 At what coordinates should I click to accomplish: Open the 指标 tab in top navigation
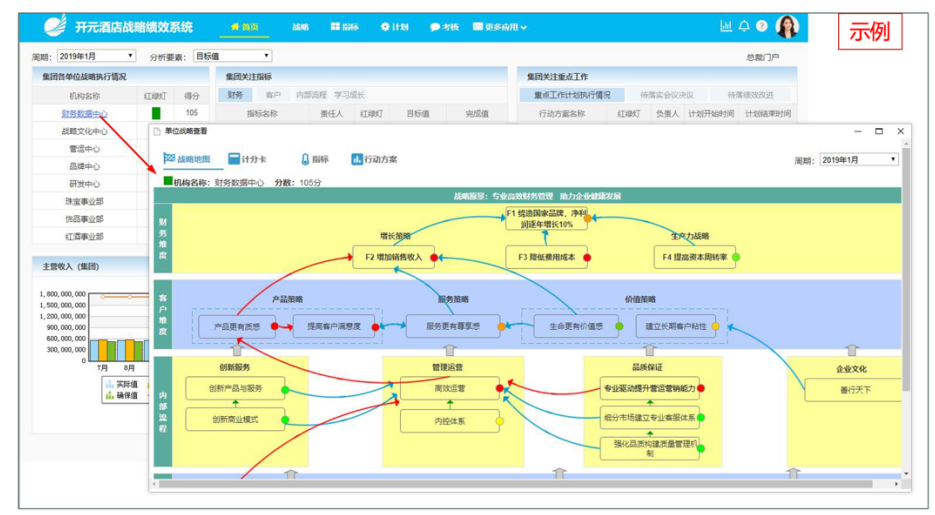click(345, 27)
